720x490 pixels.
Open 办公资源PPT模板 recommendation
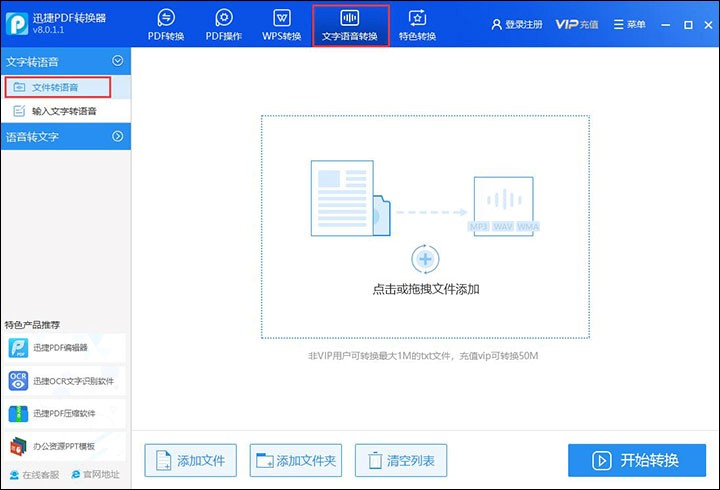pyautogui.click(x=65, y=446)
